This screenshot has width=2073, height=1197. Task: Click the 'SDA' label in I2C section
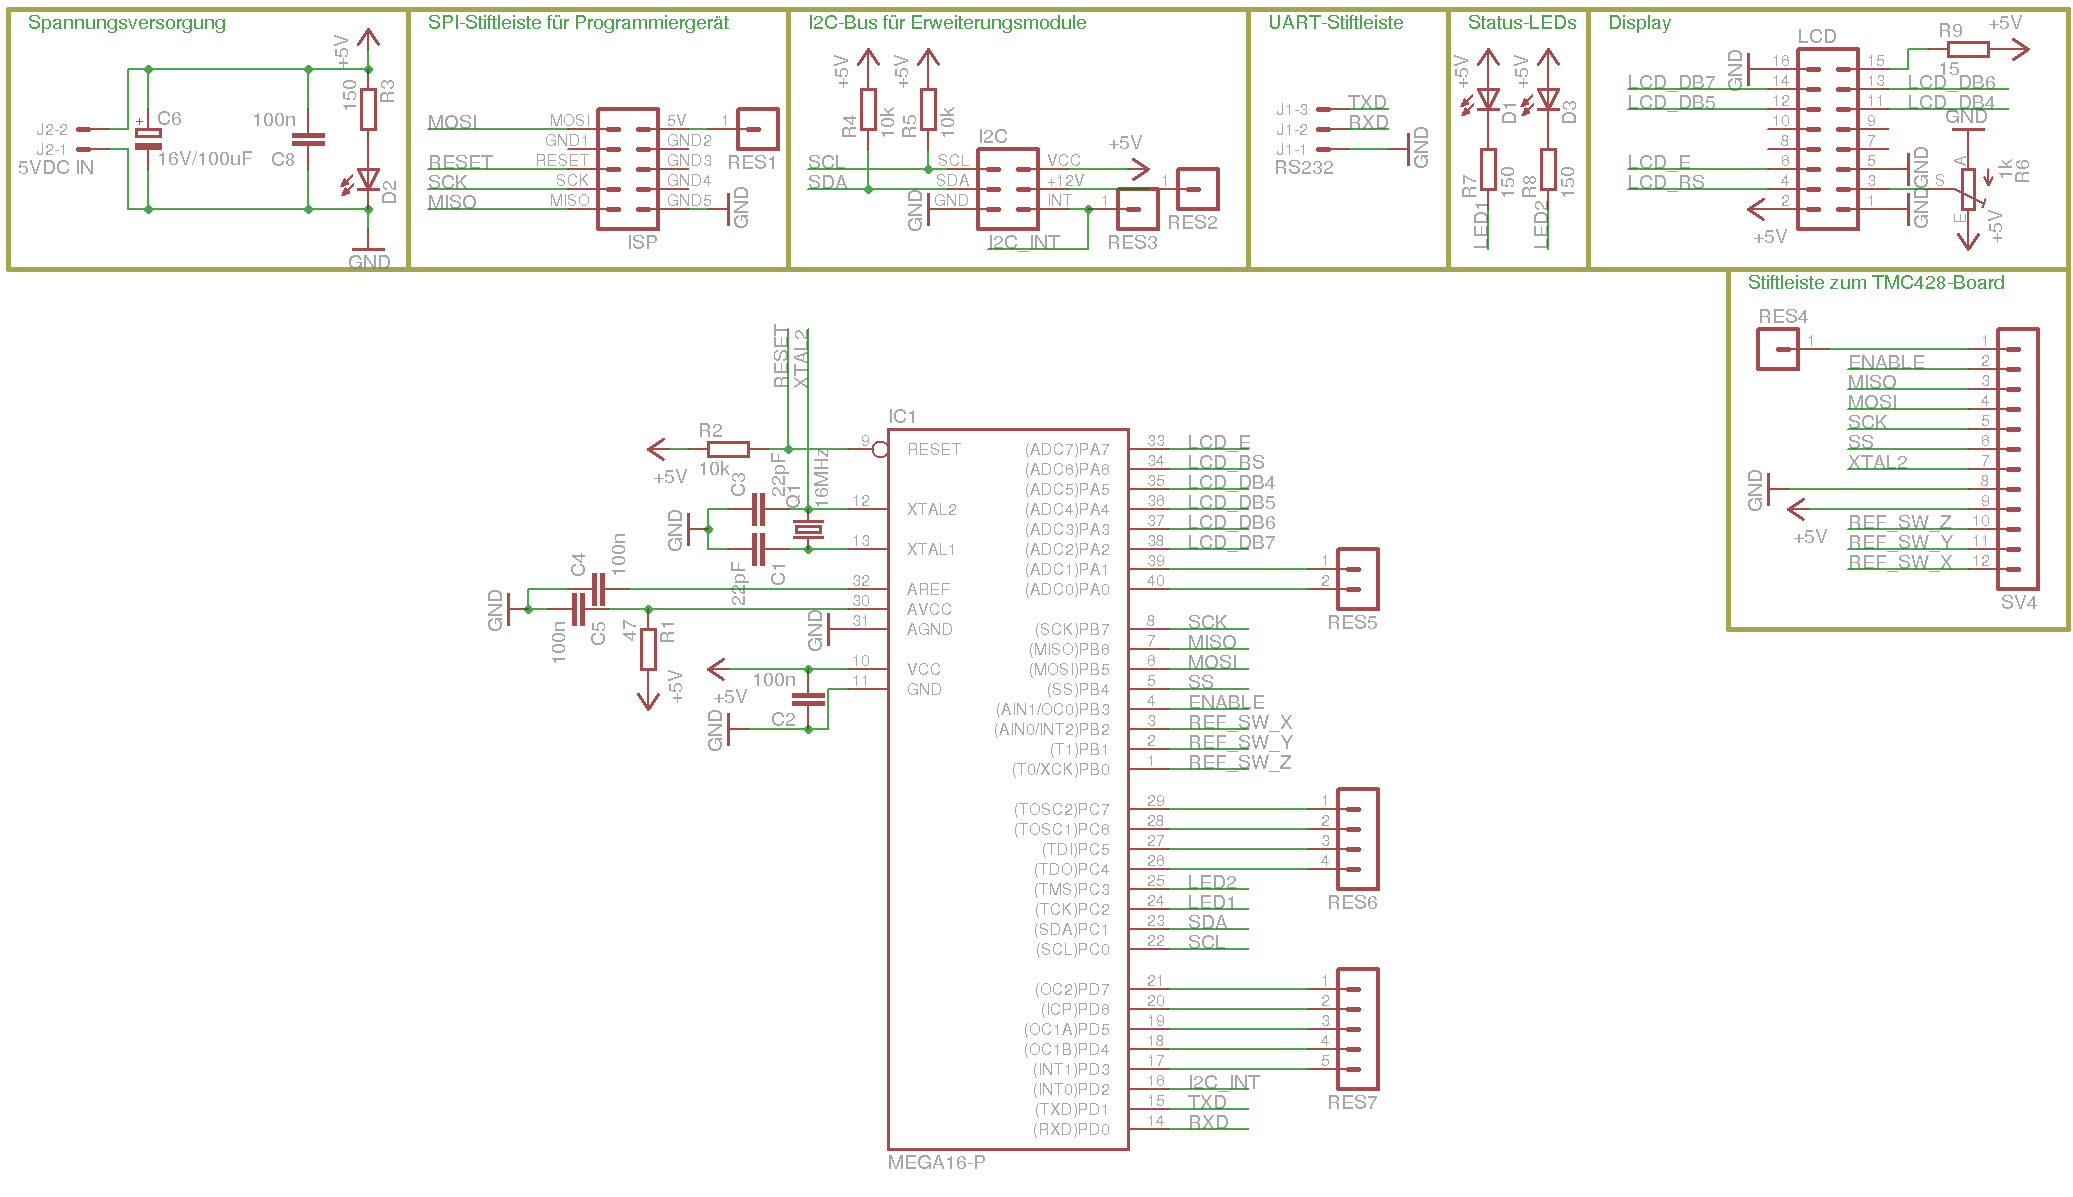pos(827,182)
